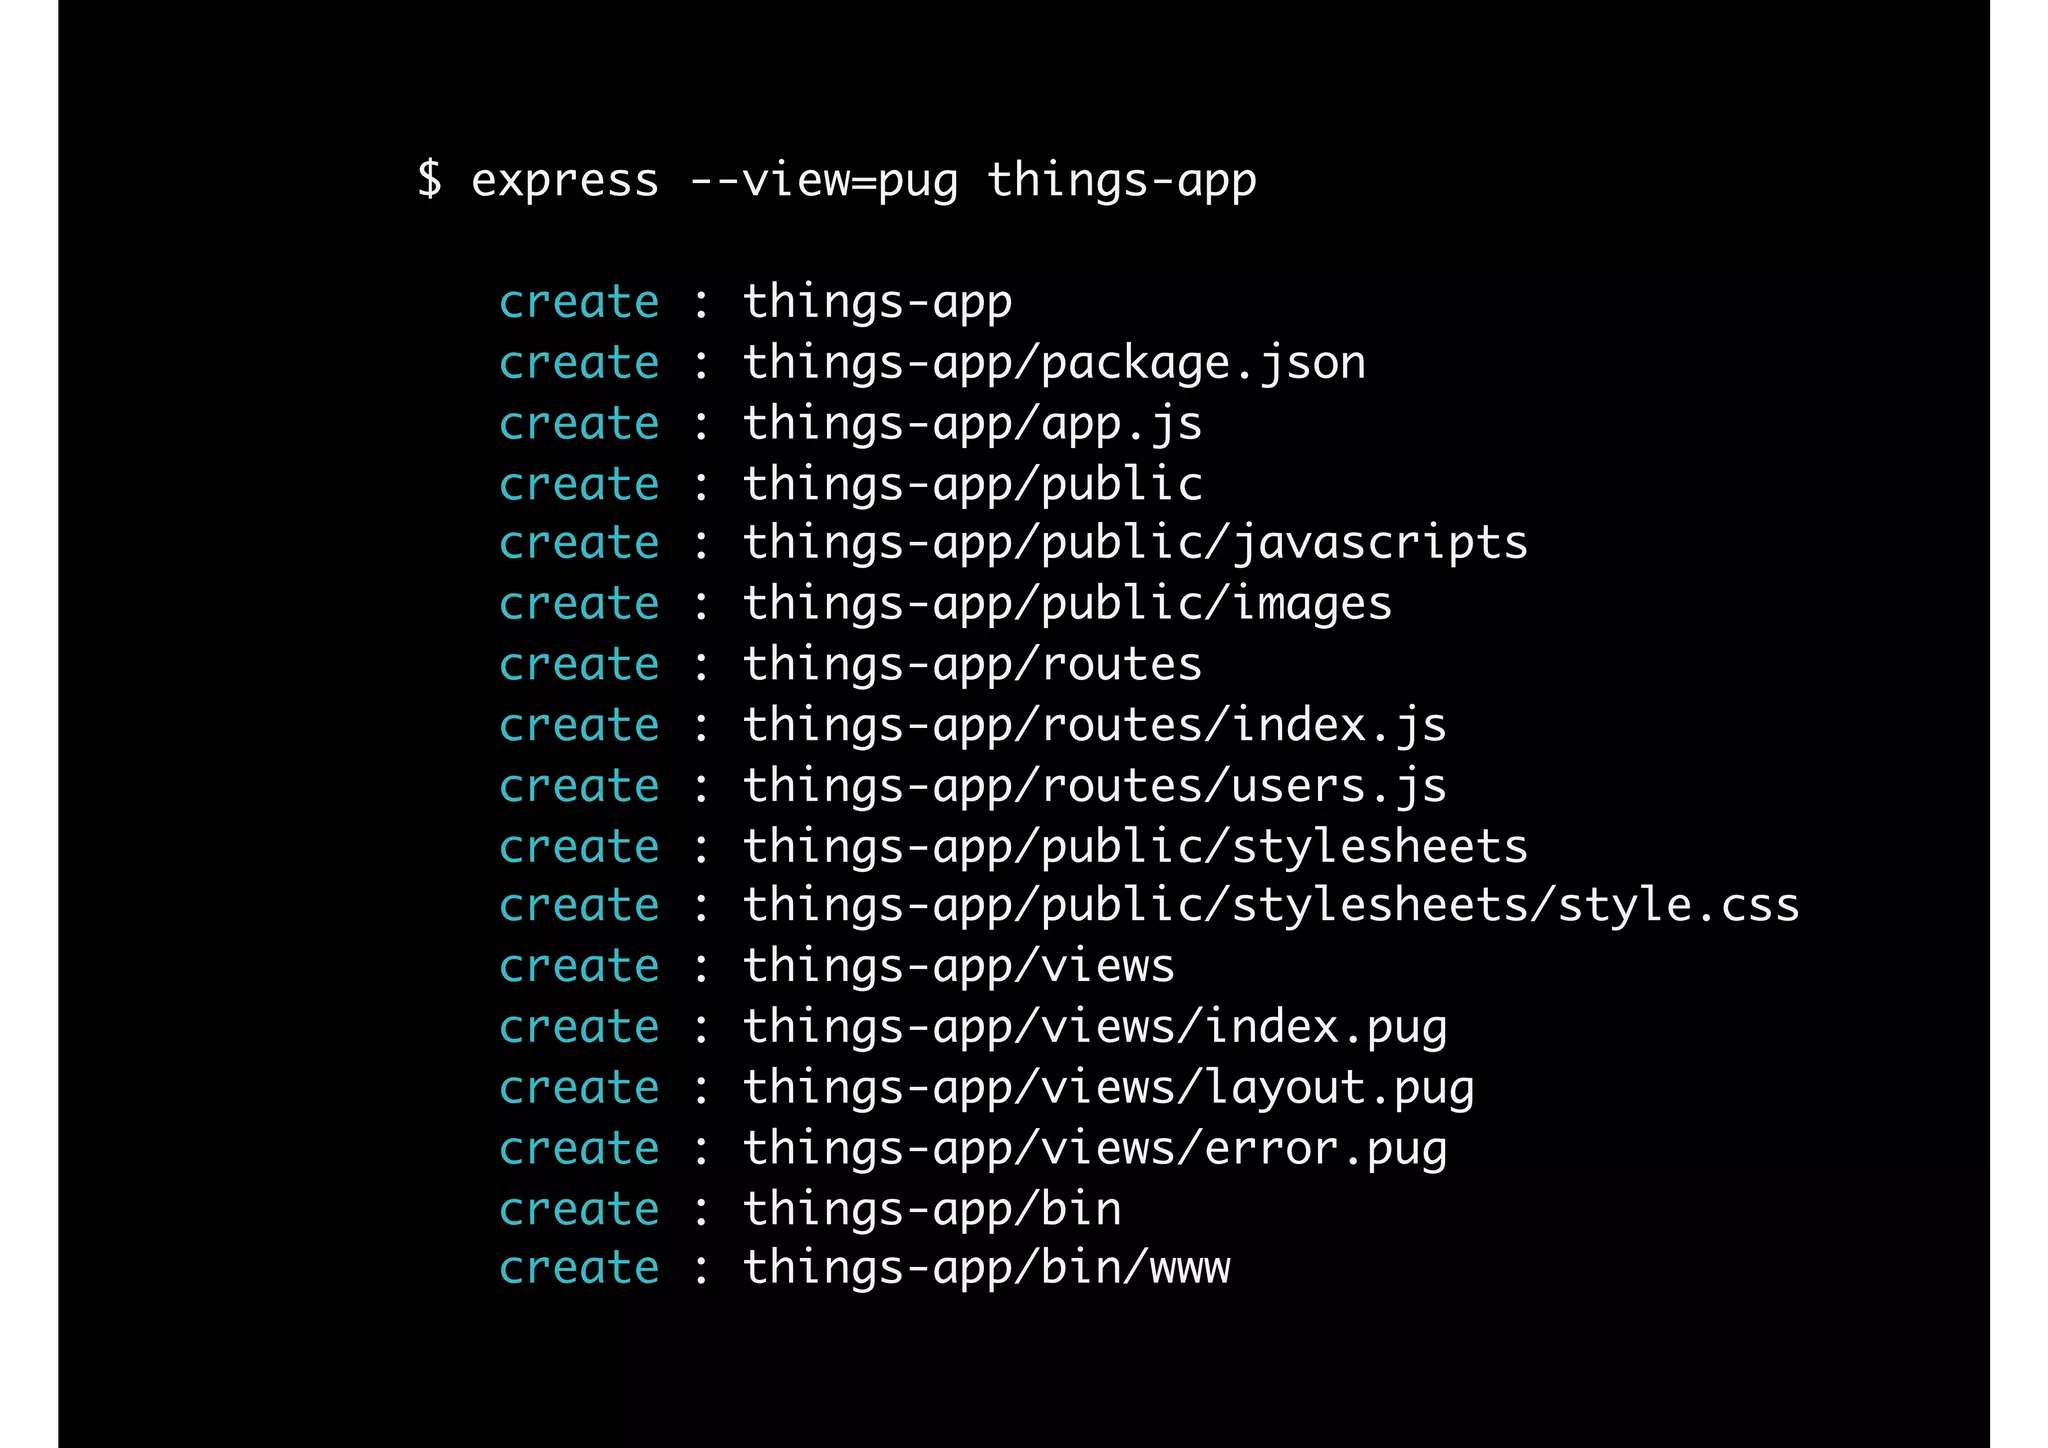Click the 'create' word before style.css
Image resolution: width=2048 pixels, height=1448 pixels.
pos(579,907)
